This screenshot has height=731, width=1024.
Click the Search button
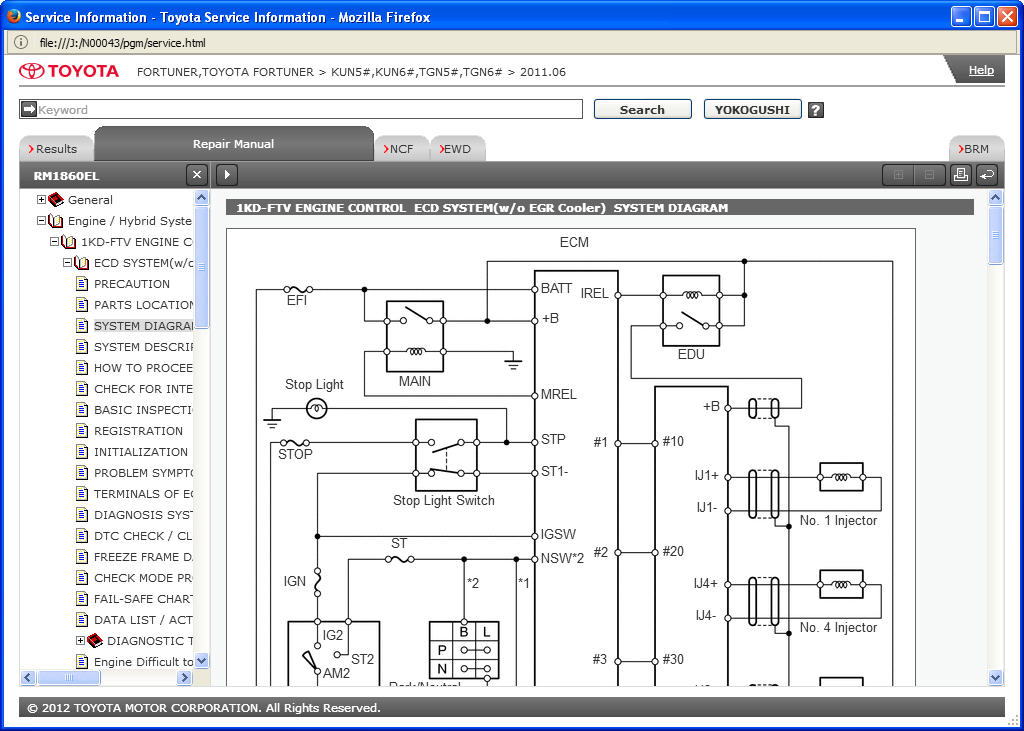[642, 110]
